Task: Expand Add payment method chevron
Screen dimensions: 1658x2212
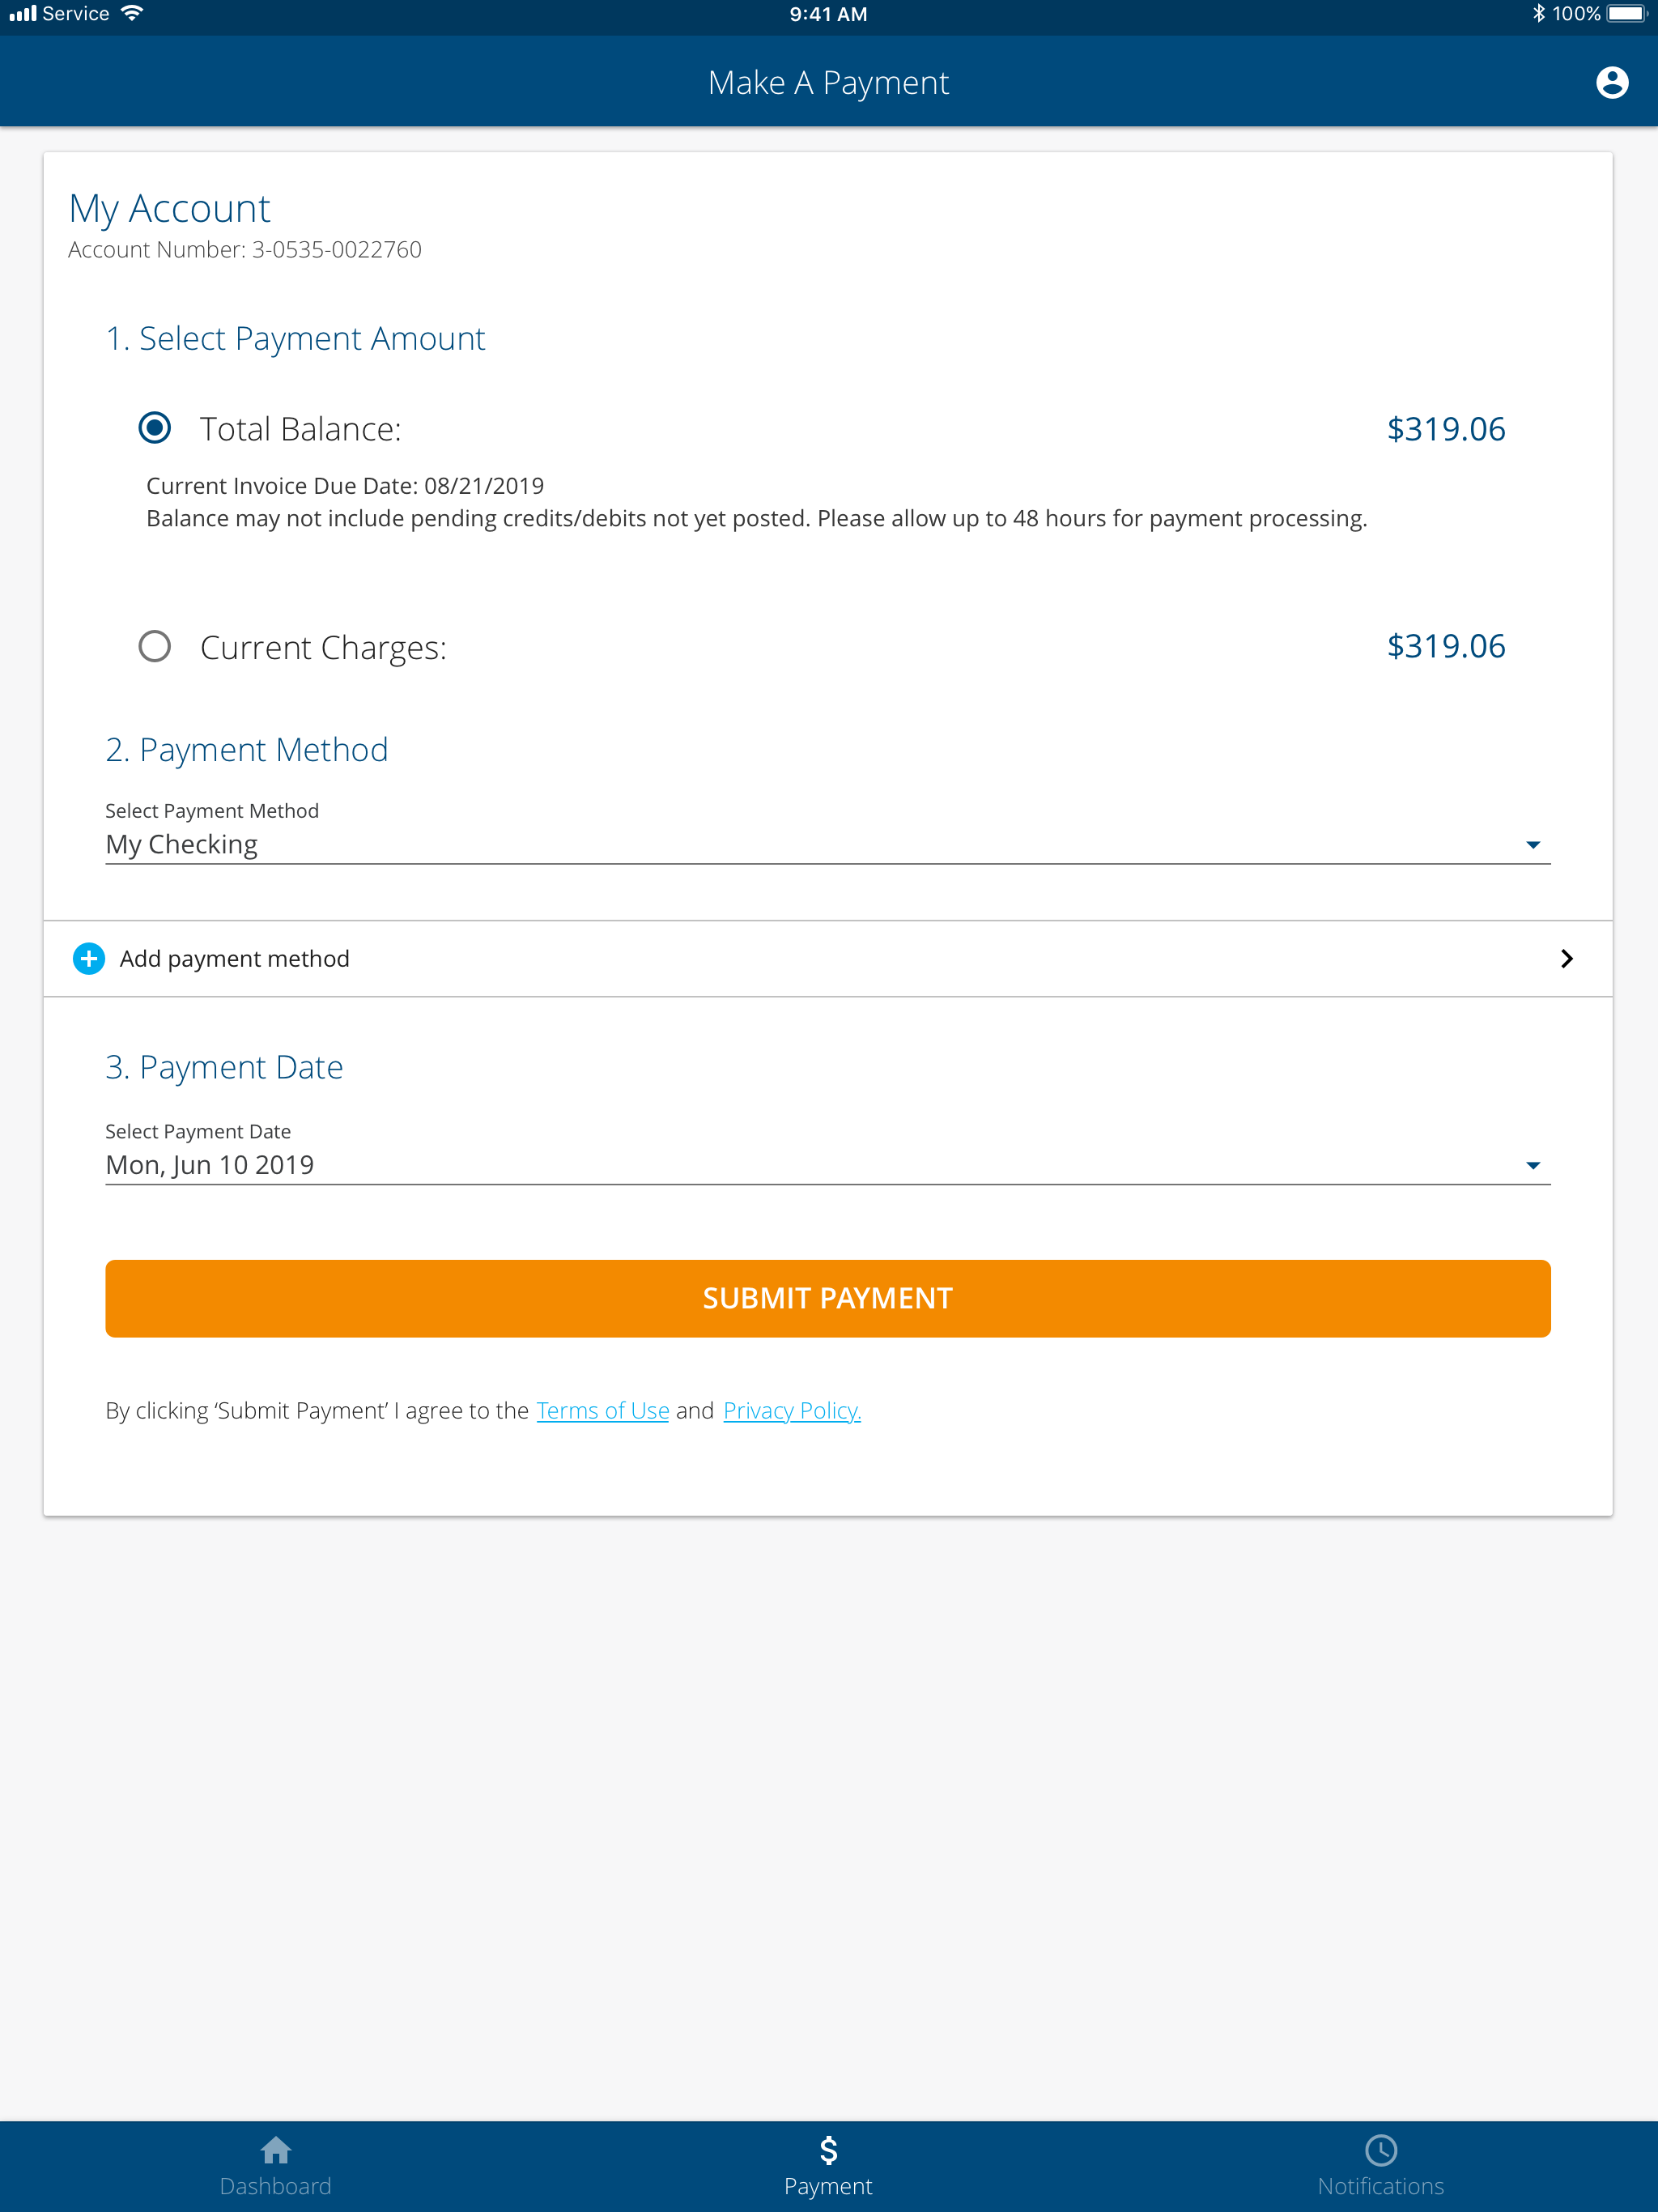Action: (x=1566, y=958)
